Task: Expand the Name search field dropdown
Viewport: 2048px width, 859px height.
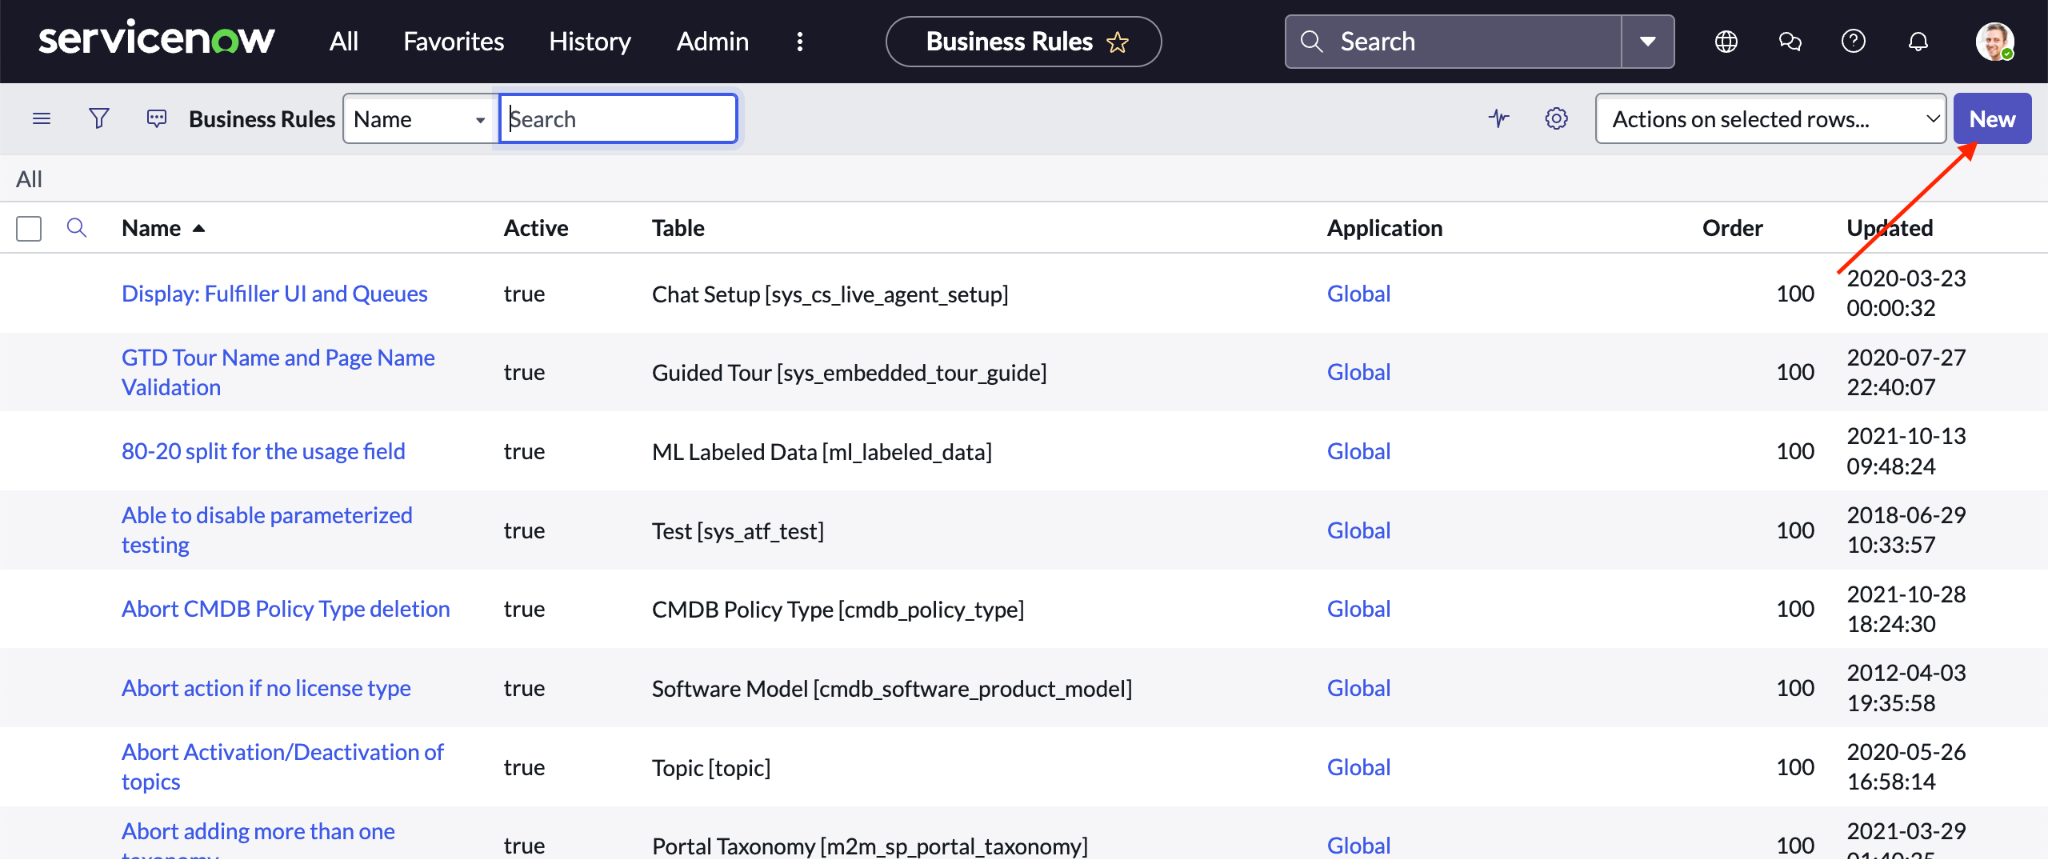Action: (419, 119)
